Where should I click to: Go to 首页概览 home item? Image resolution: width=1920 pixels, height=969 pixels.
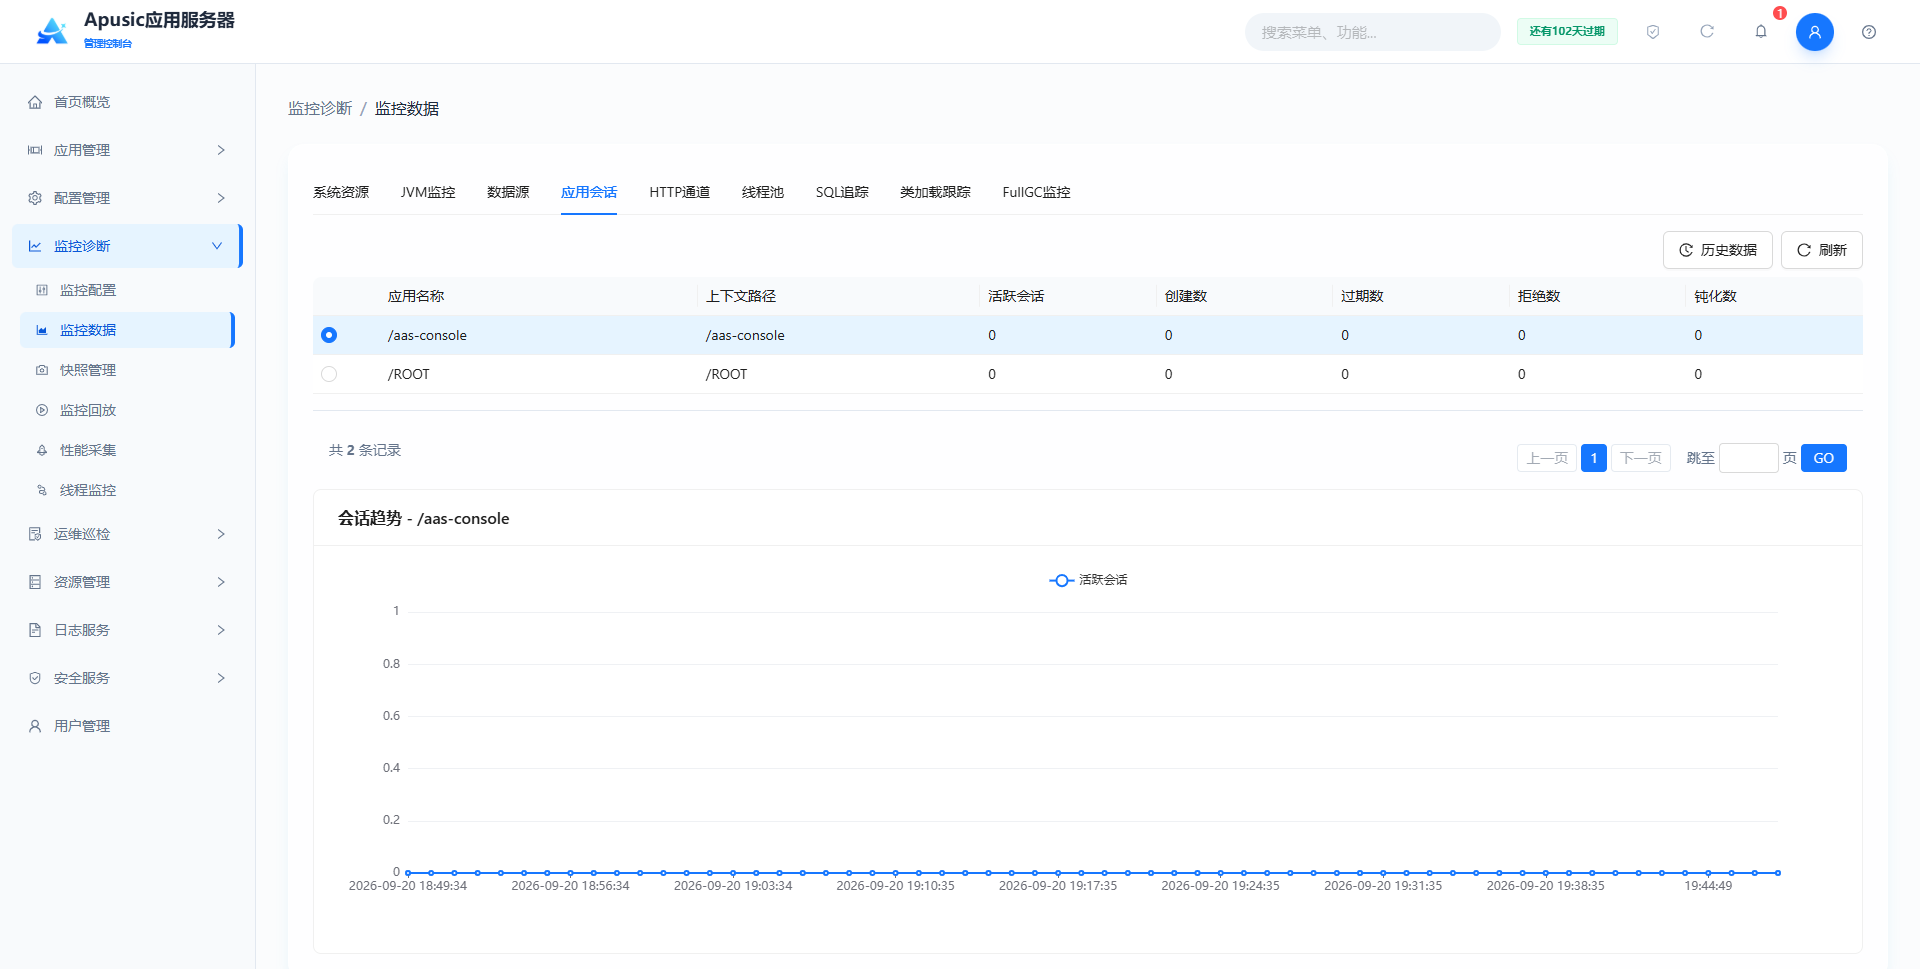(x=128, y=102)
